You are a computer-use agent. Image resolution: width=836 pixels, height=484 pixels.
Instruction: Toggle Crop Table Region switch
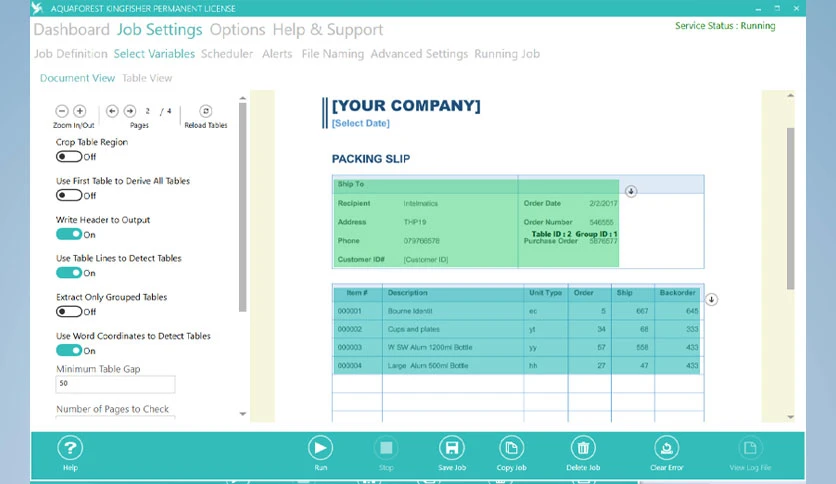coord(69,157)
